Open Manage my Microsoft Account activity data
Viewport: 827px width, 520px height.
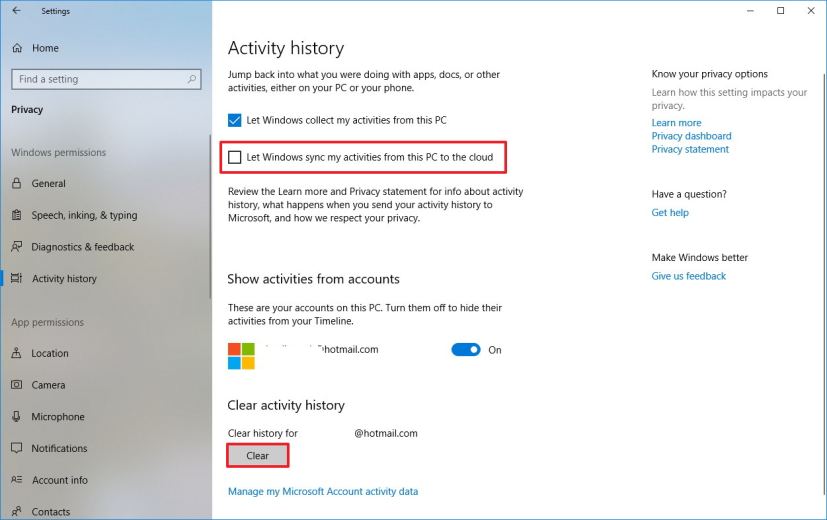(x=323, y=492)
